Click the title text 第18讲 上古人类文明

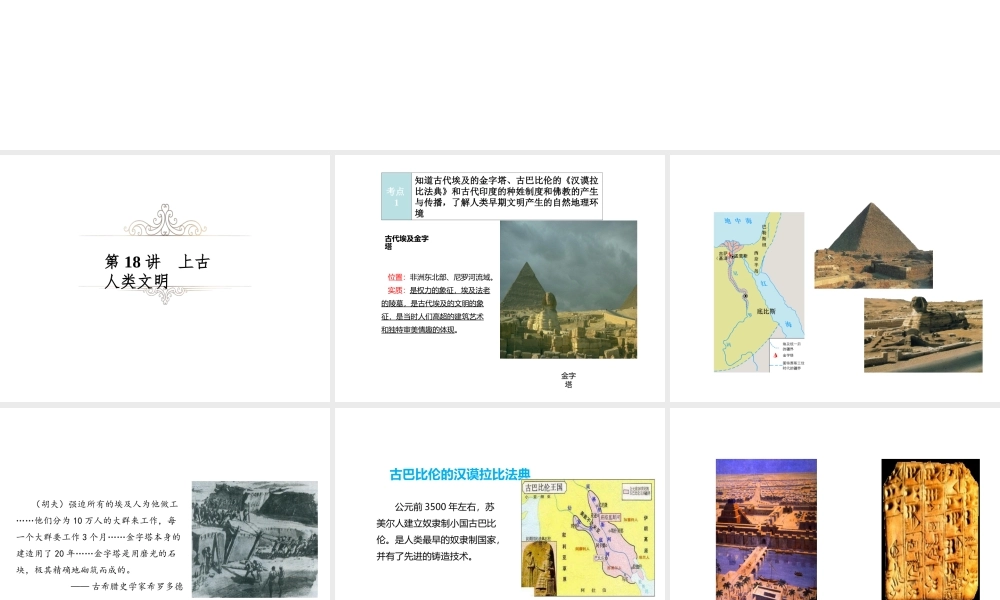click(156, 271)
